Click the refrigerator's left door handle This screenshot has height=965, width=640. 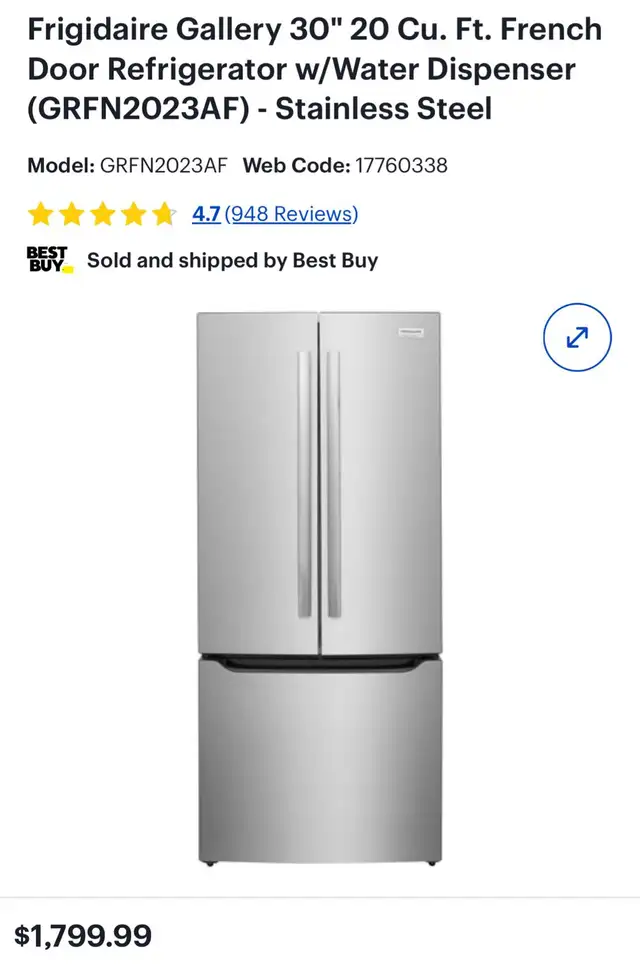point(305,484)
